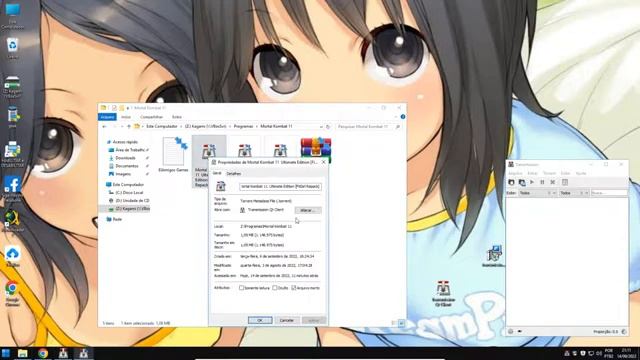The width and height of the screenshot is (640, 360).
Task: Click Arquivo tab in Explorer ribbon
Action: (107, 117)
